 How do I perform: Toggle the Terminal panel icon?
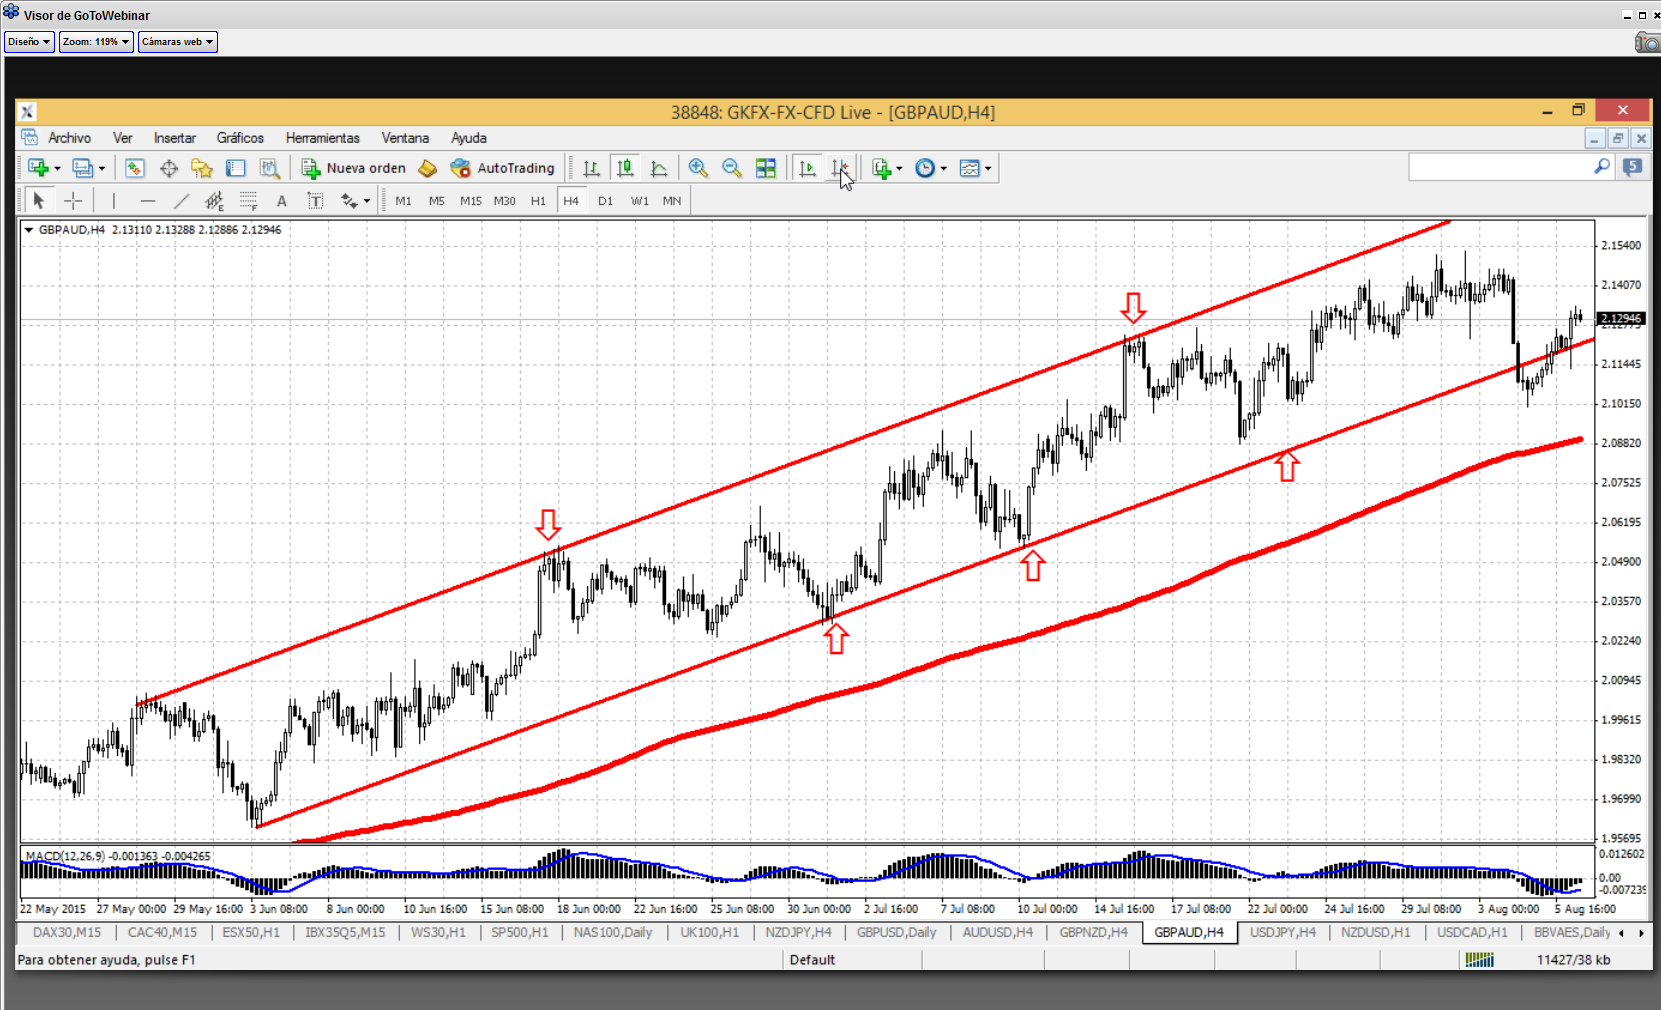(x=236, y=168)
